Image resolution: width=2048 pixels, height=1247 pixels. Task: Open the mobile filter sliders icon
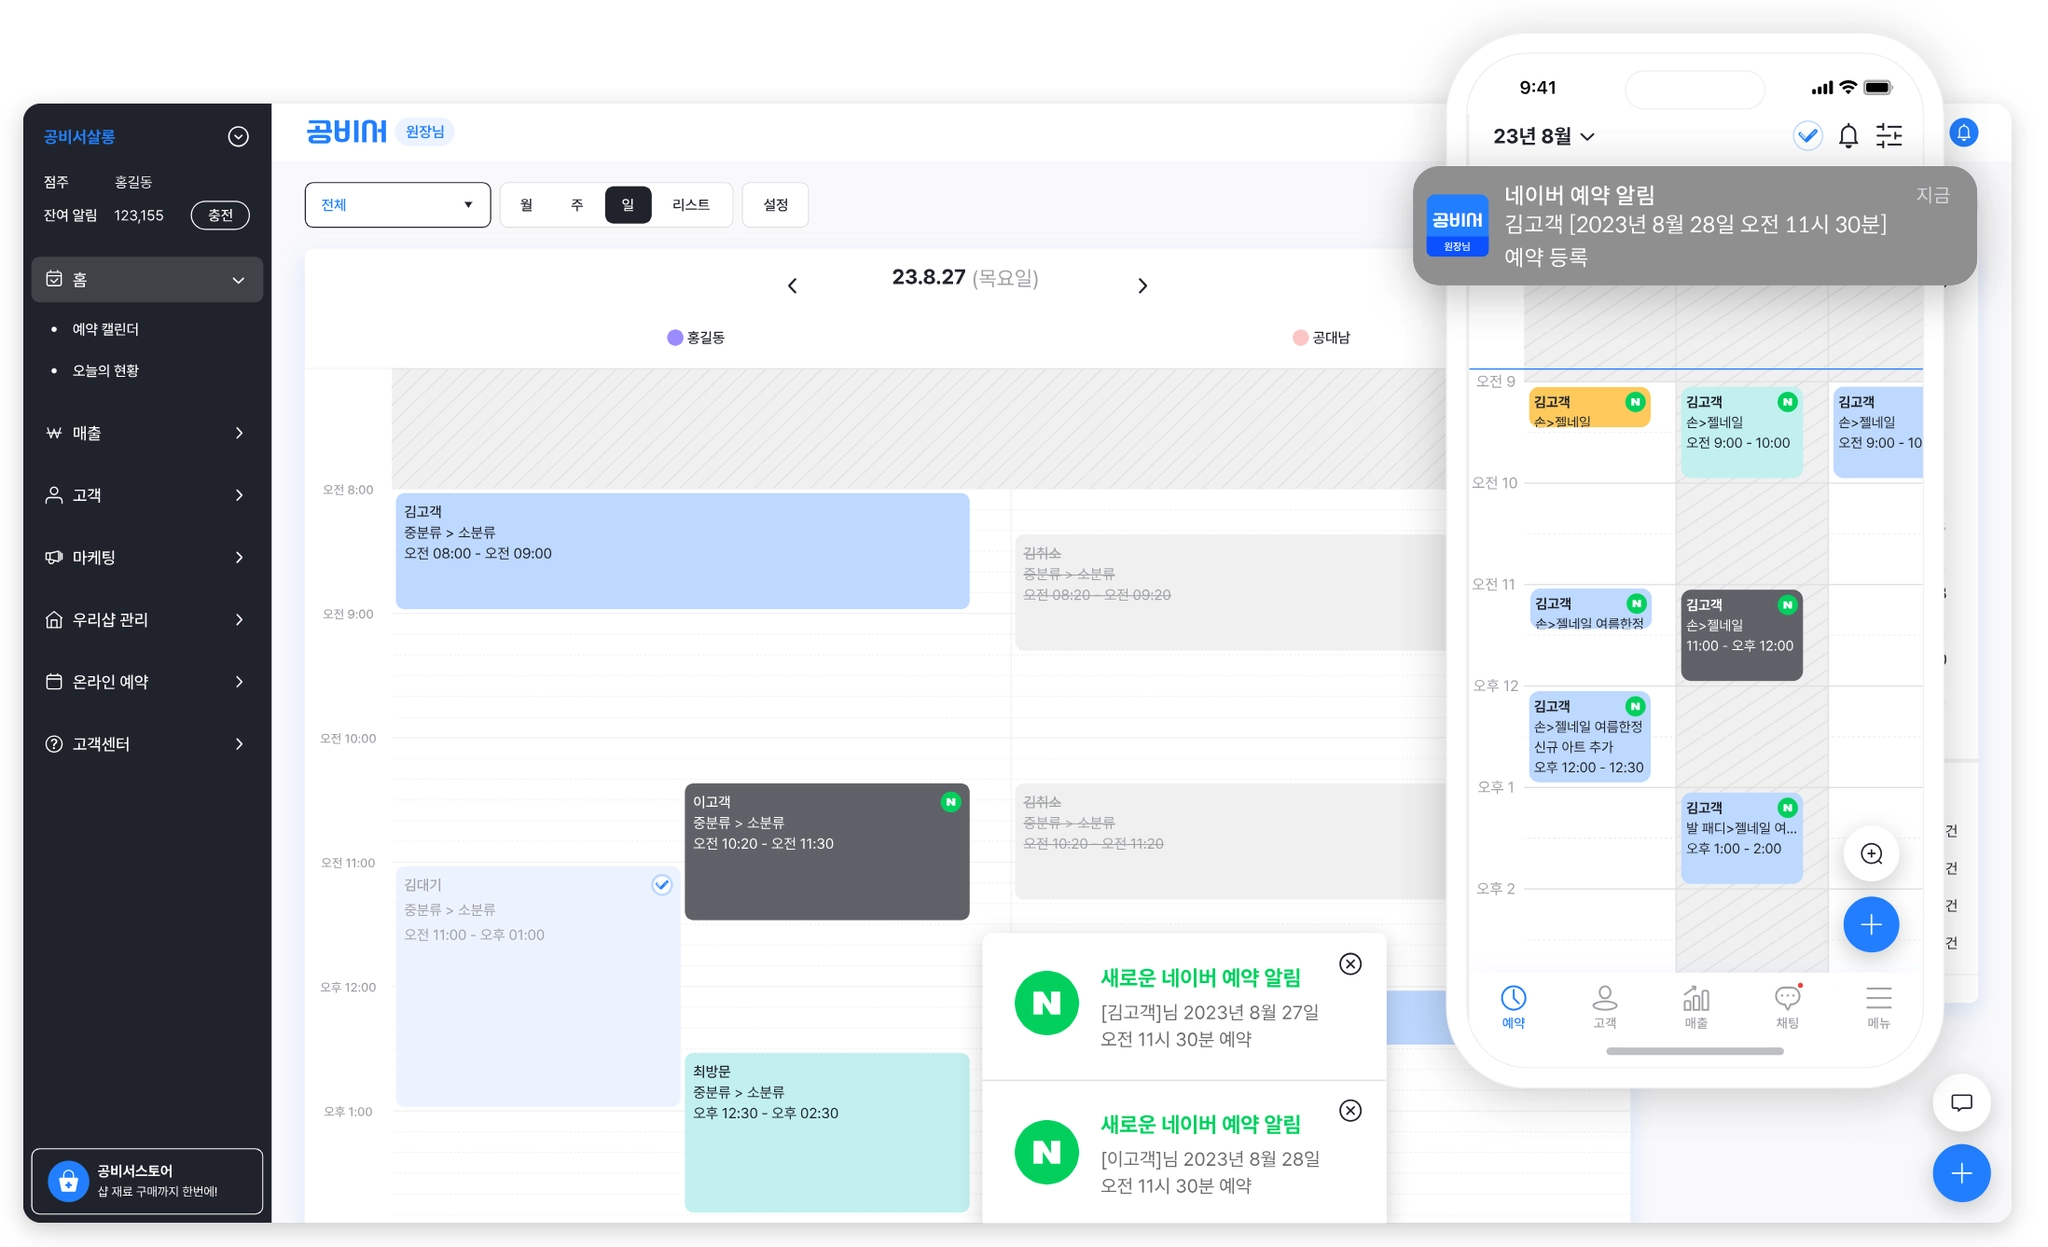pyautogui.click(x=1889, y=135)
